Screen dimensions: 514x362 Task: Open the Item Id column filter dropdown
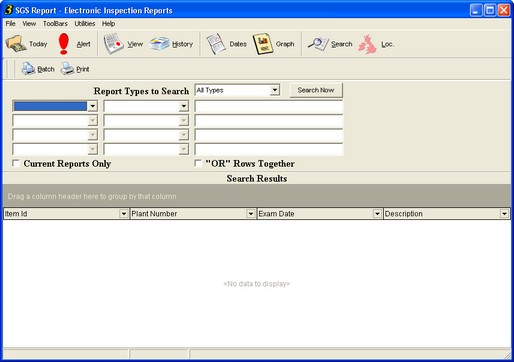[124, 214]
